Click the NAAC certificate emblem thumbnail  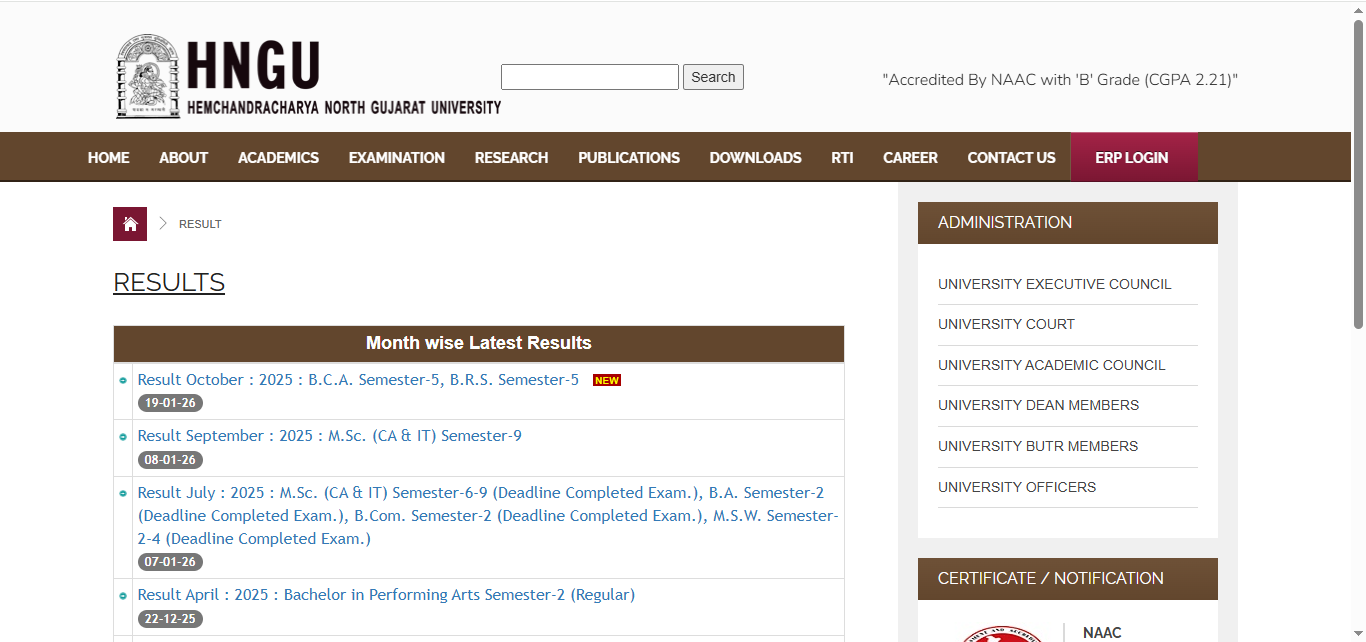1003,634
